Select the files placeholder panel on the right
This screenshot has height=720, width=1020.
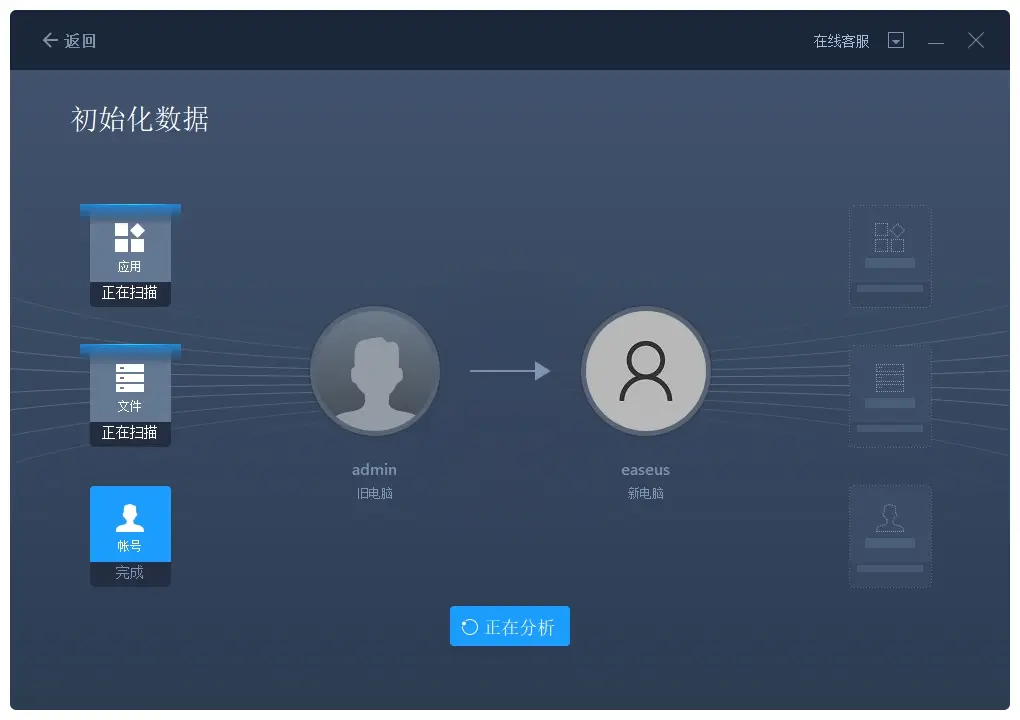click(890, 395)
